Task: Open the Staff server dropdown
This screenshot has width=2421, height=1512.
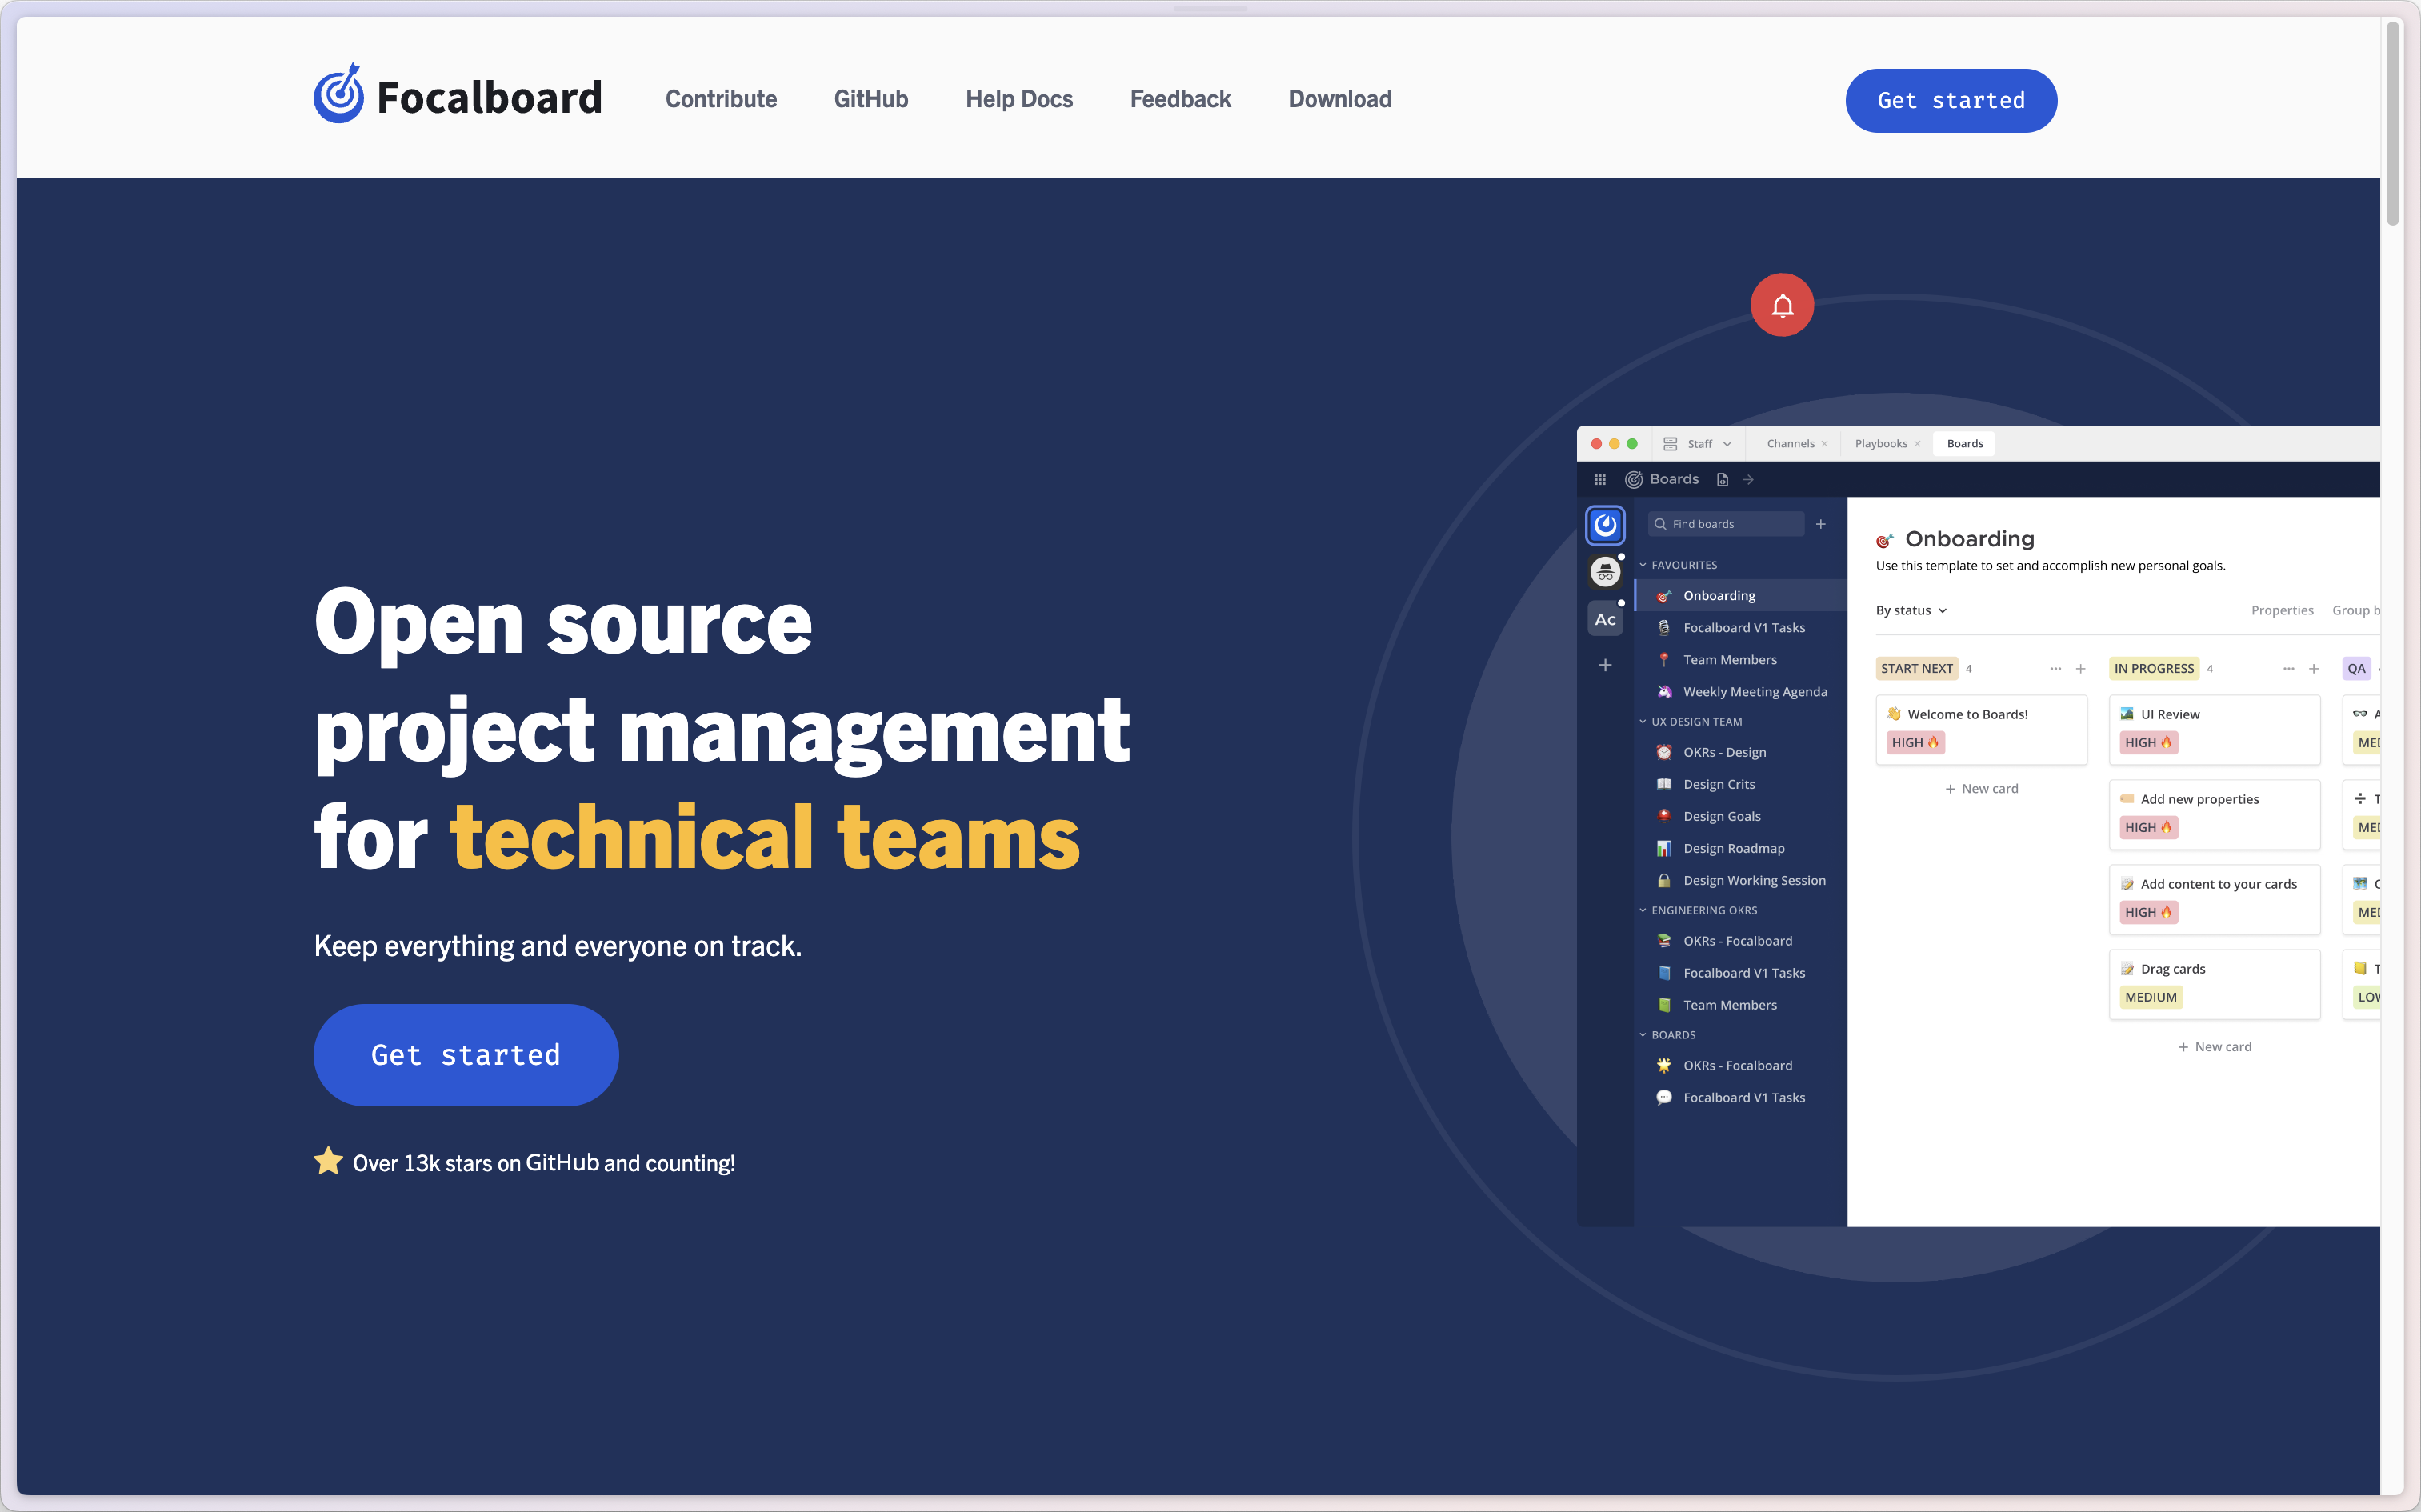Action: click(1698, 443)
